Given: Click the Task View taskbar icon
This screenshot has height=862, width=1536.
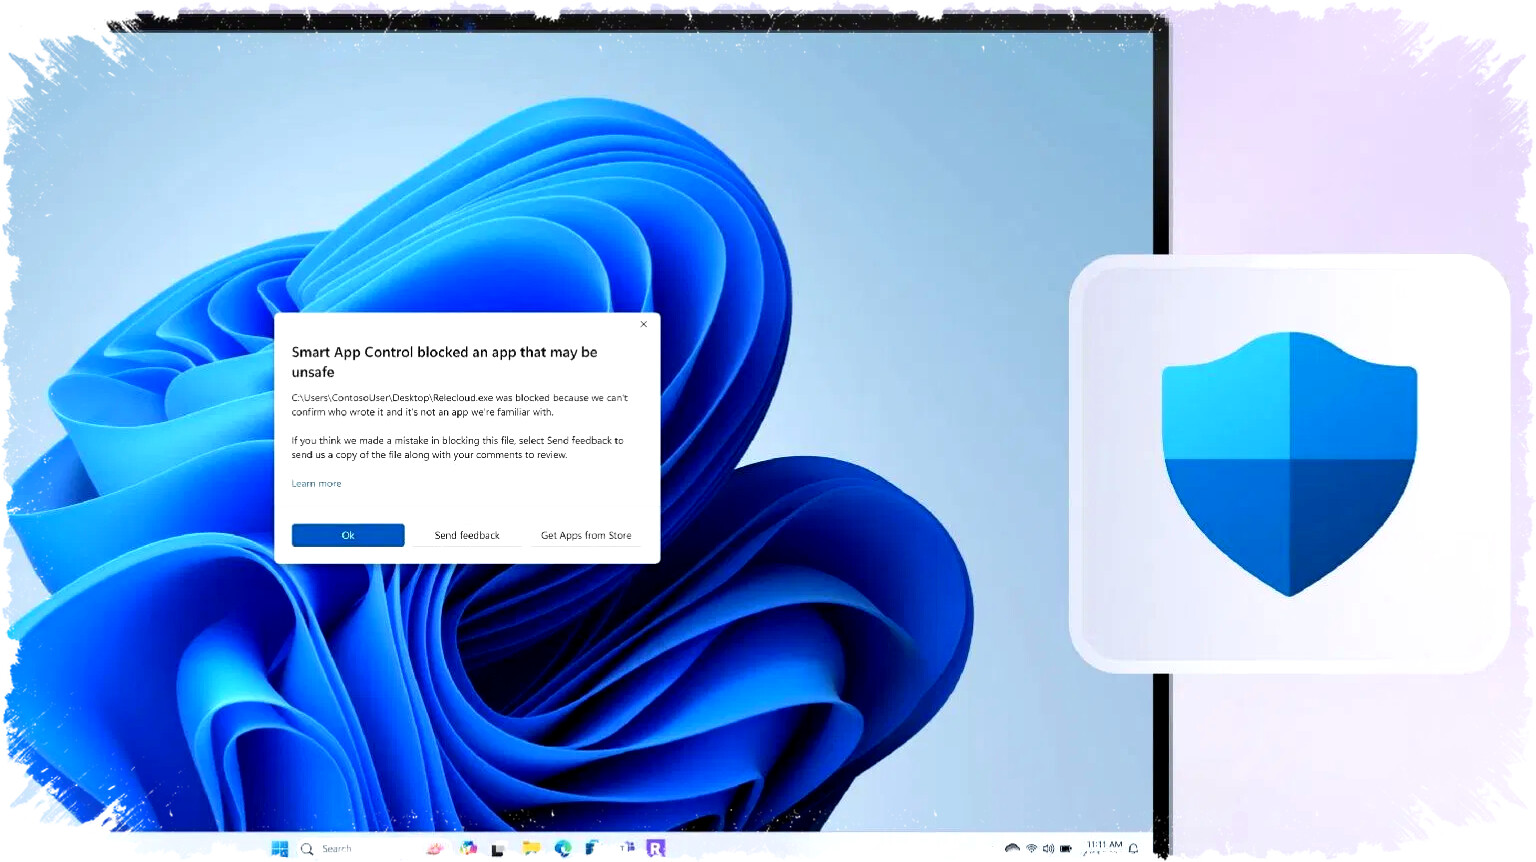Looking at the screenshot, I should point(497,849).
